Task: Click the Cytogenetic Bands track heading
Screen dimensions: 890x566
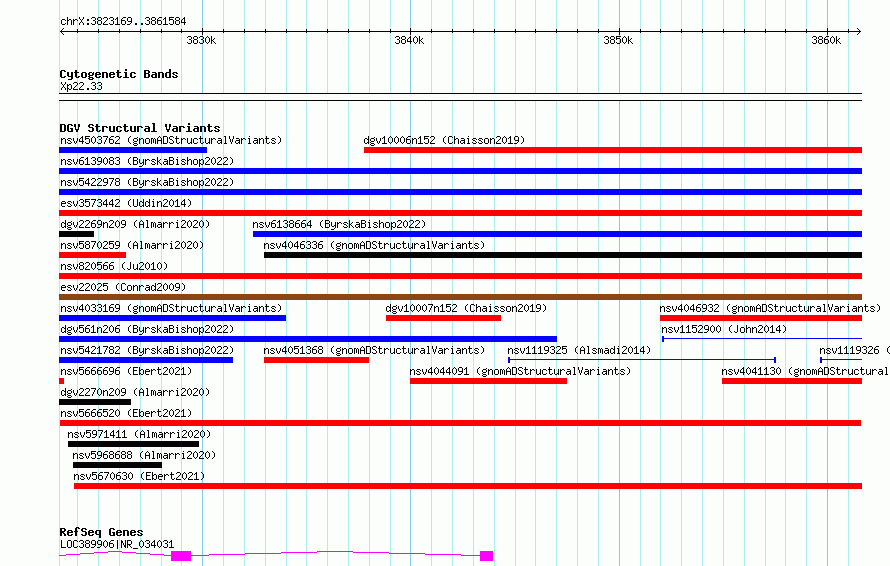Action: (x=119, y=74)
